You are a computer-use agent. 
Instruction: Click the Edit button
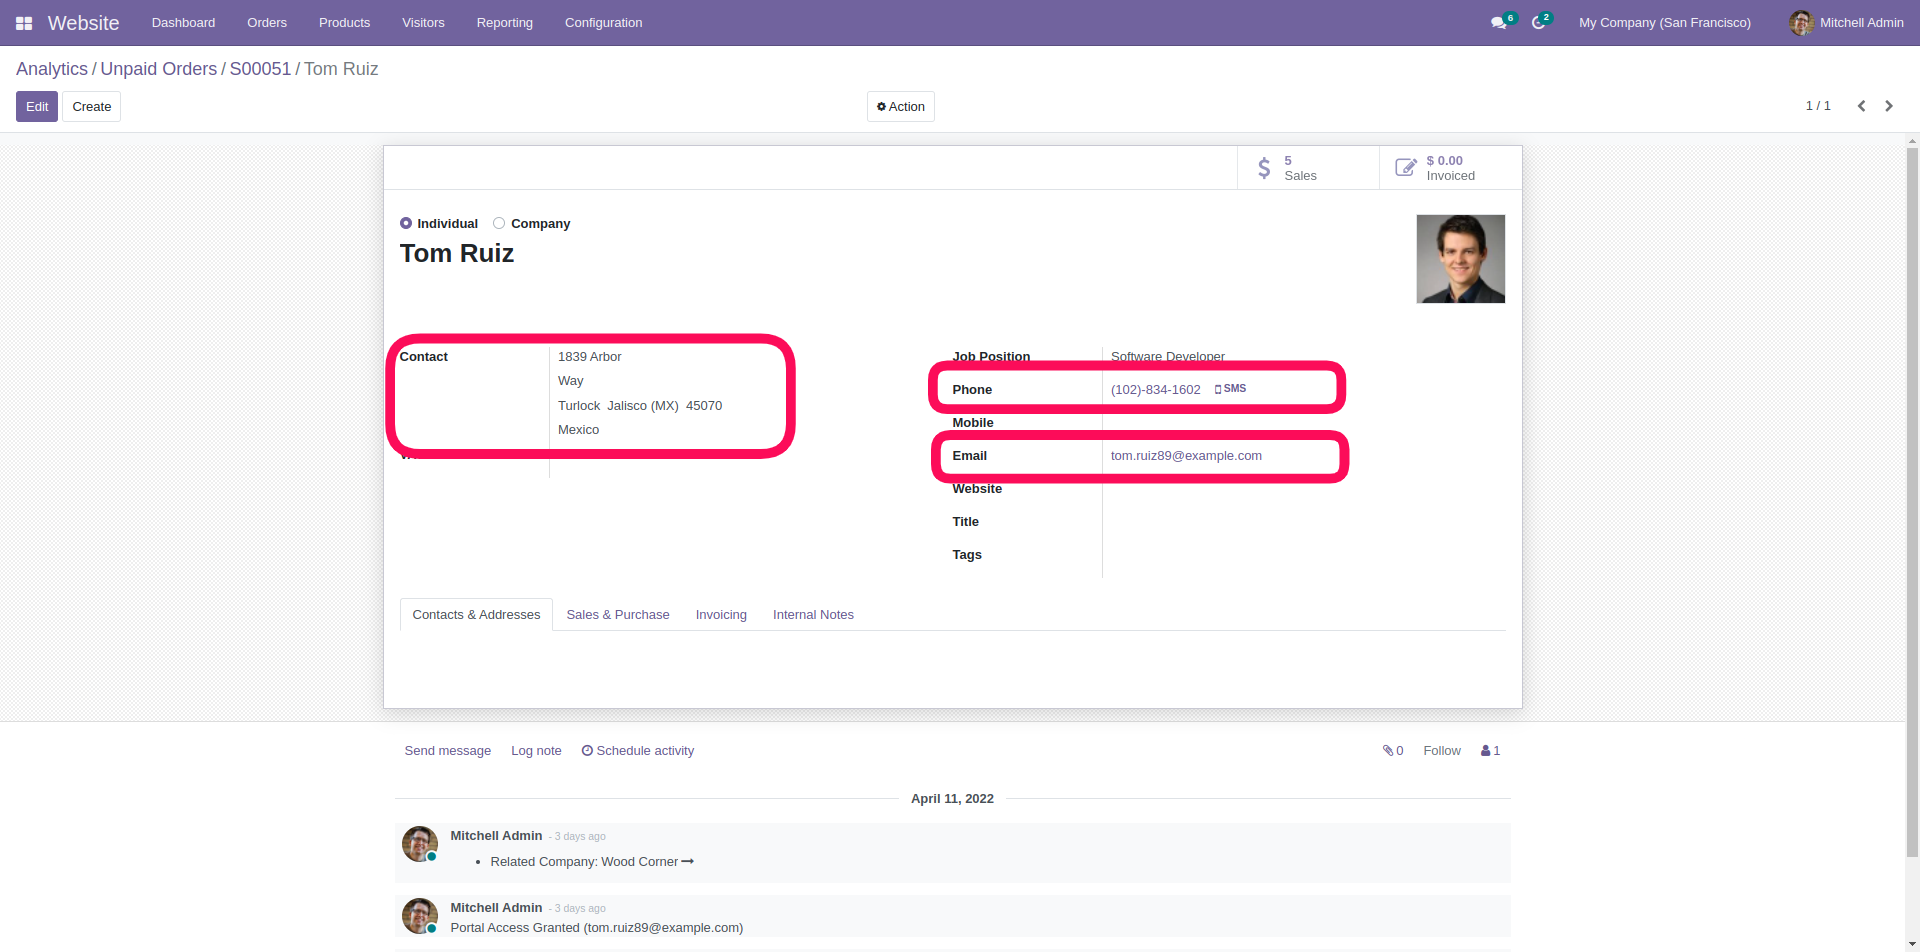37,107
